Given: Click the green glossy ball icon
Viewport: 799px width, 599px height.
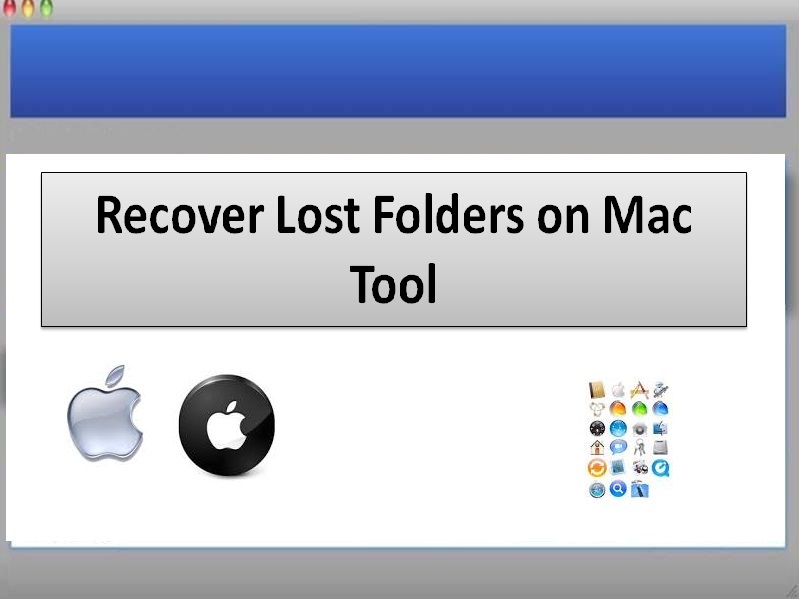Looking at the screenshot, I should 640,408.
